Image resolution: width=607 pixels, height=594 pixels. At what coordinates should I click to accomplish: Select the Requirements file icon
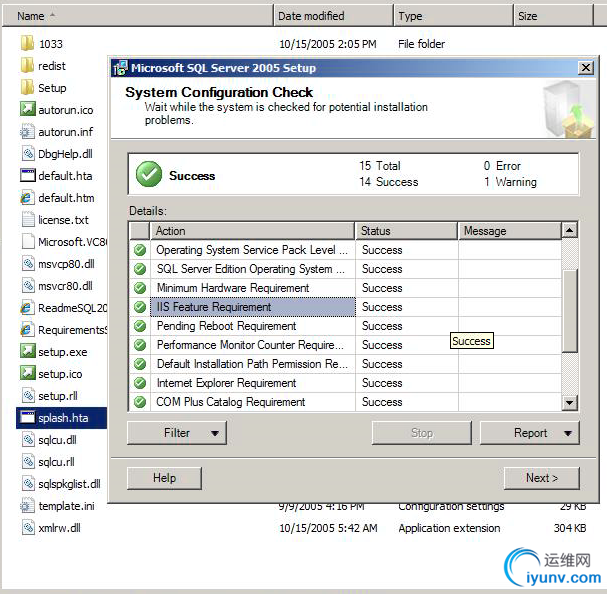(x=27, y=330)
